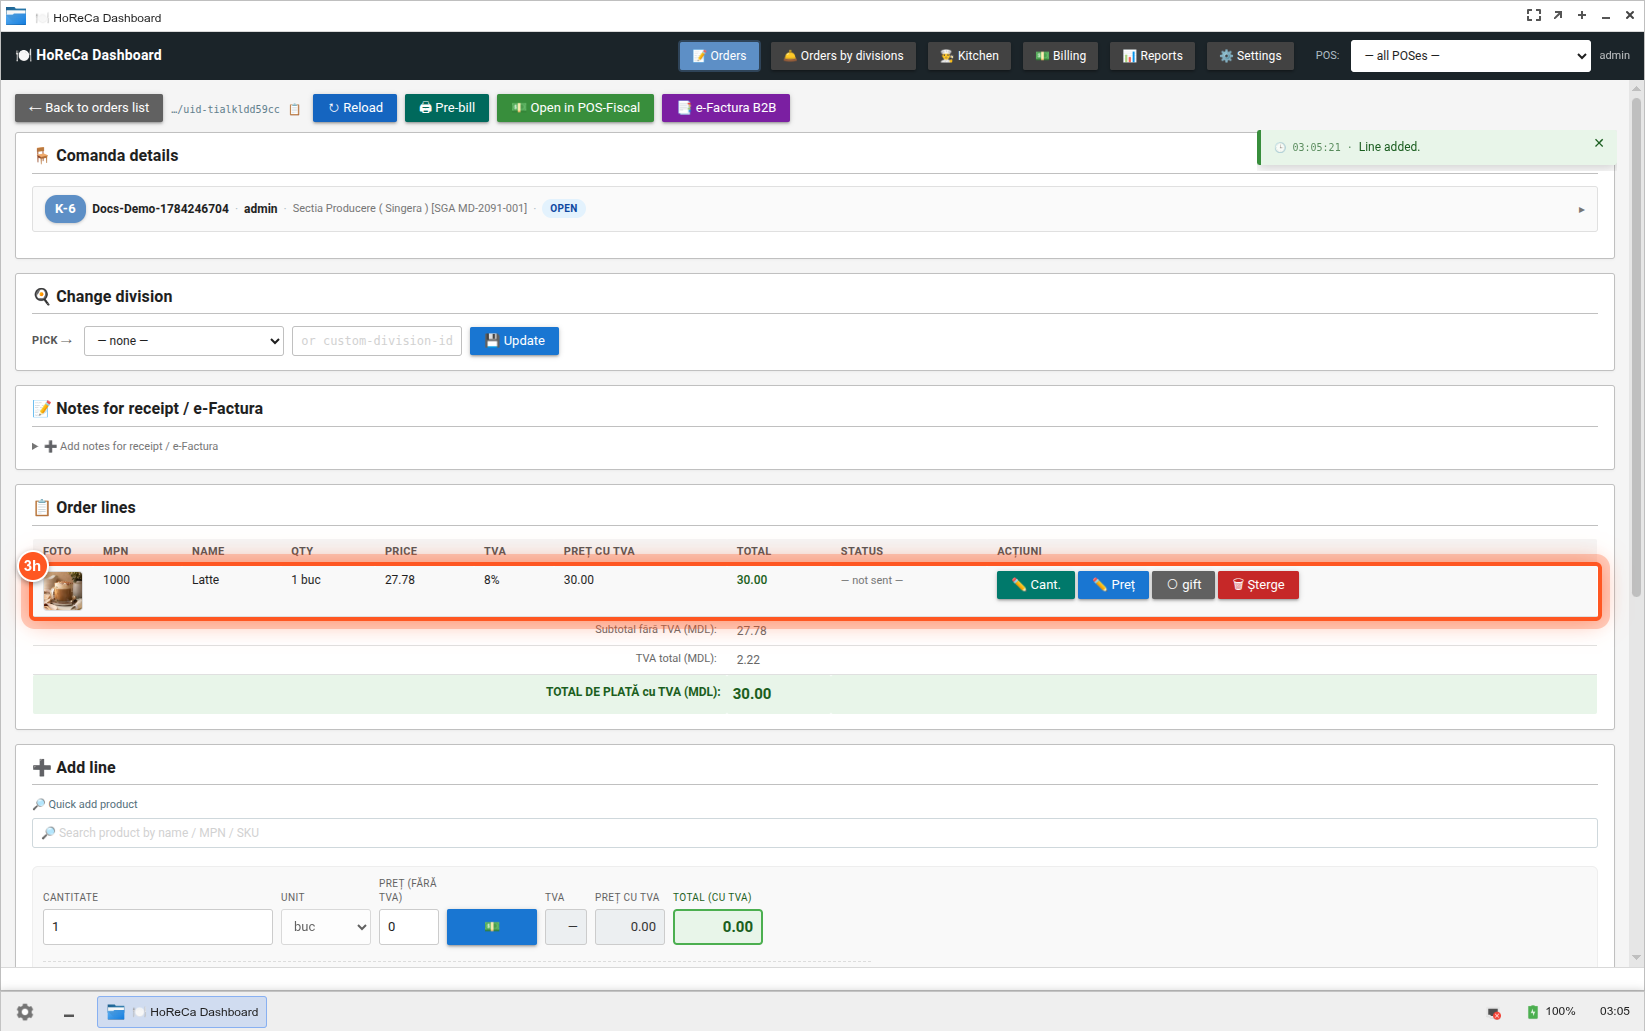Open Orders by divisions tab
Screen dimensions: 1645x1031
point(843,56)
